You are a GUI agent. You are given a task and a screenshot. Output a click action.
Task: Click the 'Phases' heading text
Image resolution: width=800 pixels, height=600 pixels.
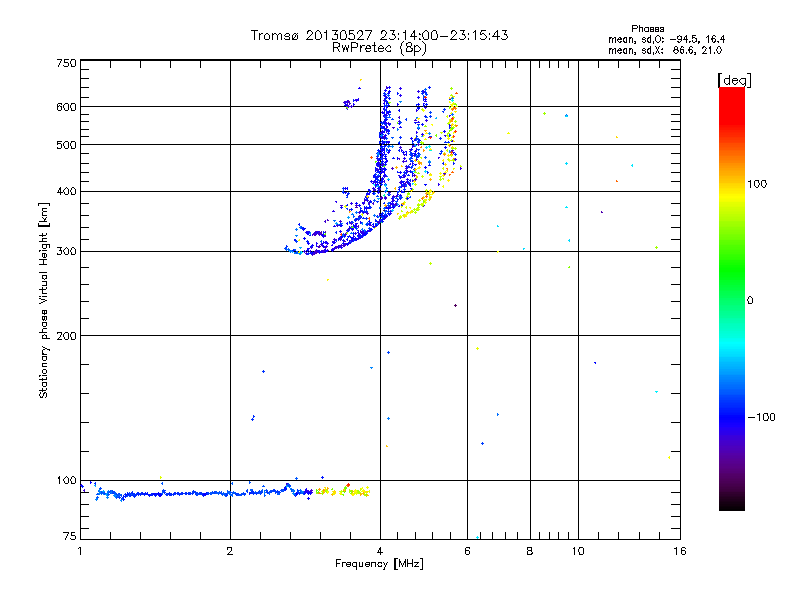pos(647,29)
